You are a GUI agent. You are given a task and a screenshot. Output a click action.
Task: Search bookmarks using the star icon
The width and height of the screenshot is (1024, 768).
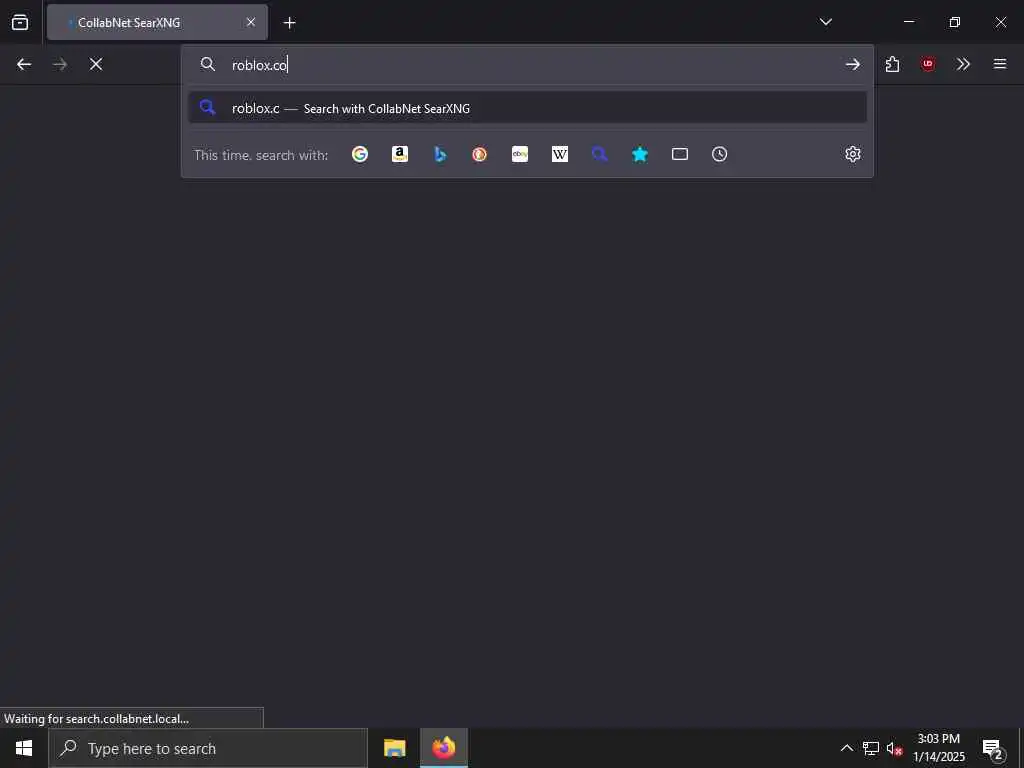640,154
